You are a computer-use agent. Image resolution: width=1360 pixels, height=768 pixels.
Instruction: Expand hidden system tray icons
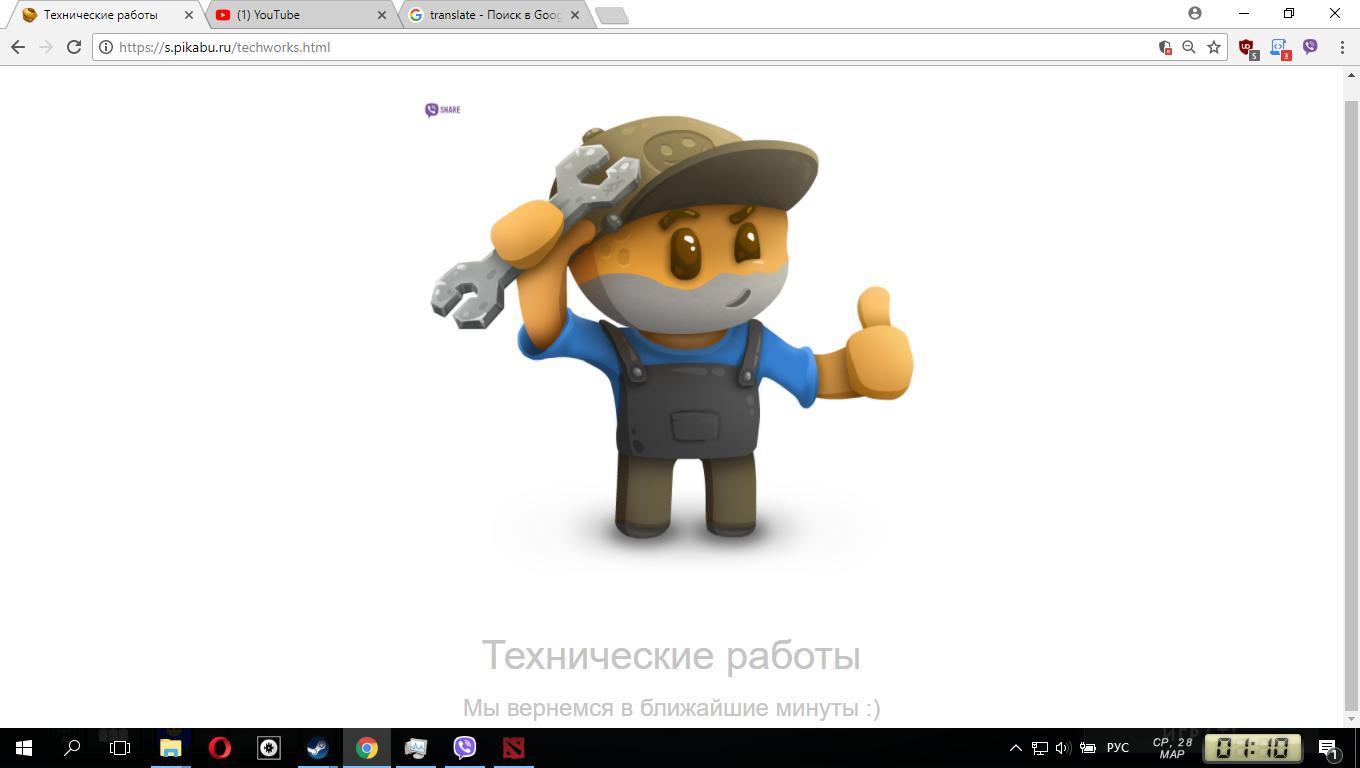pos(1015,748)
